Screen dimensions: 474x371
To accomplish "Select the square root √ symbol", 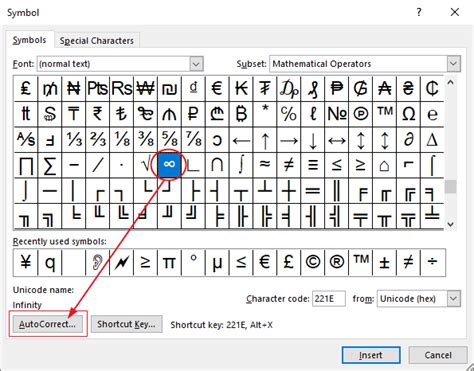I will coord(146,165).
